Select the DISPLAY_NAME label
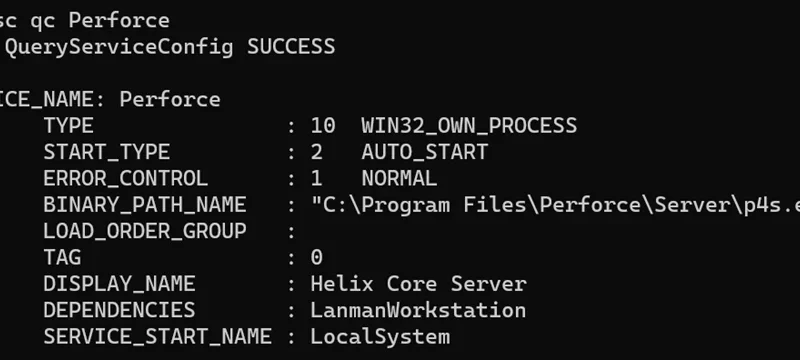Image resolution: width=800 pixels, height=360 pixels. tap(119, 284)
